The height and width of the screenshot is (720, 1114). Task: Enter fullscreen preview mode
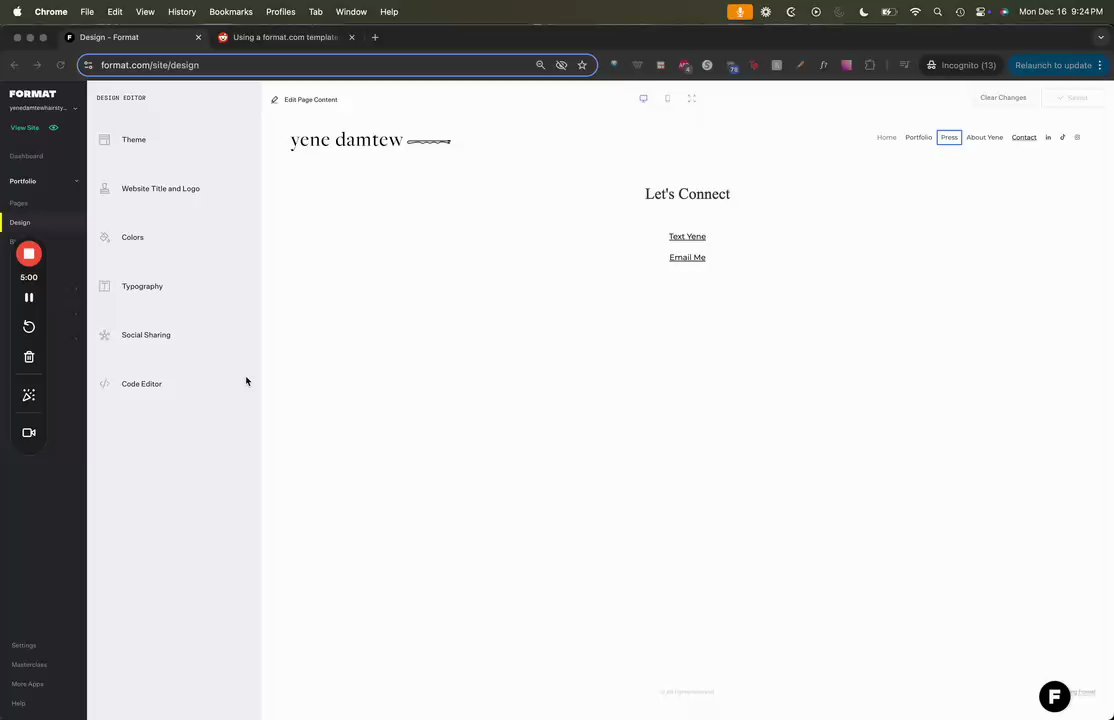[692, 99]
